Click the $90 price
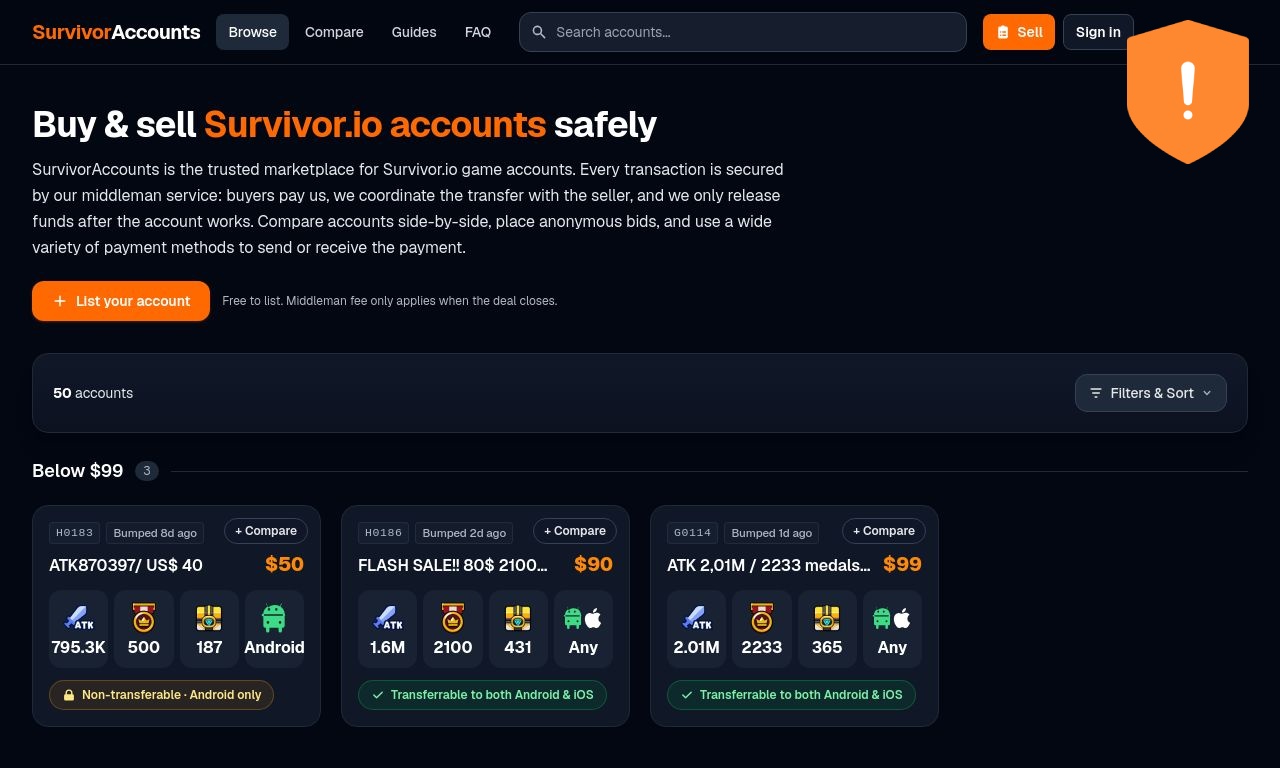Image resolution: width=1280 pixels, height=768 pixels. (x=594, y=564)
